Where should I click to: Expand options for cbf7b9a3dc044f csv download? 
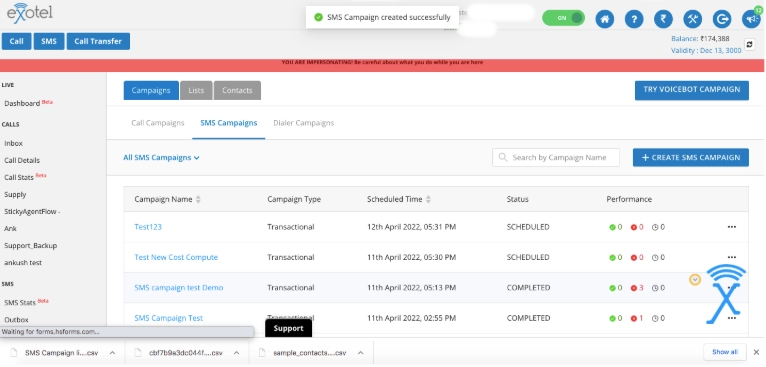pos(236,353)
